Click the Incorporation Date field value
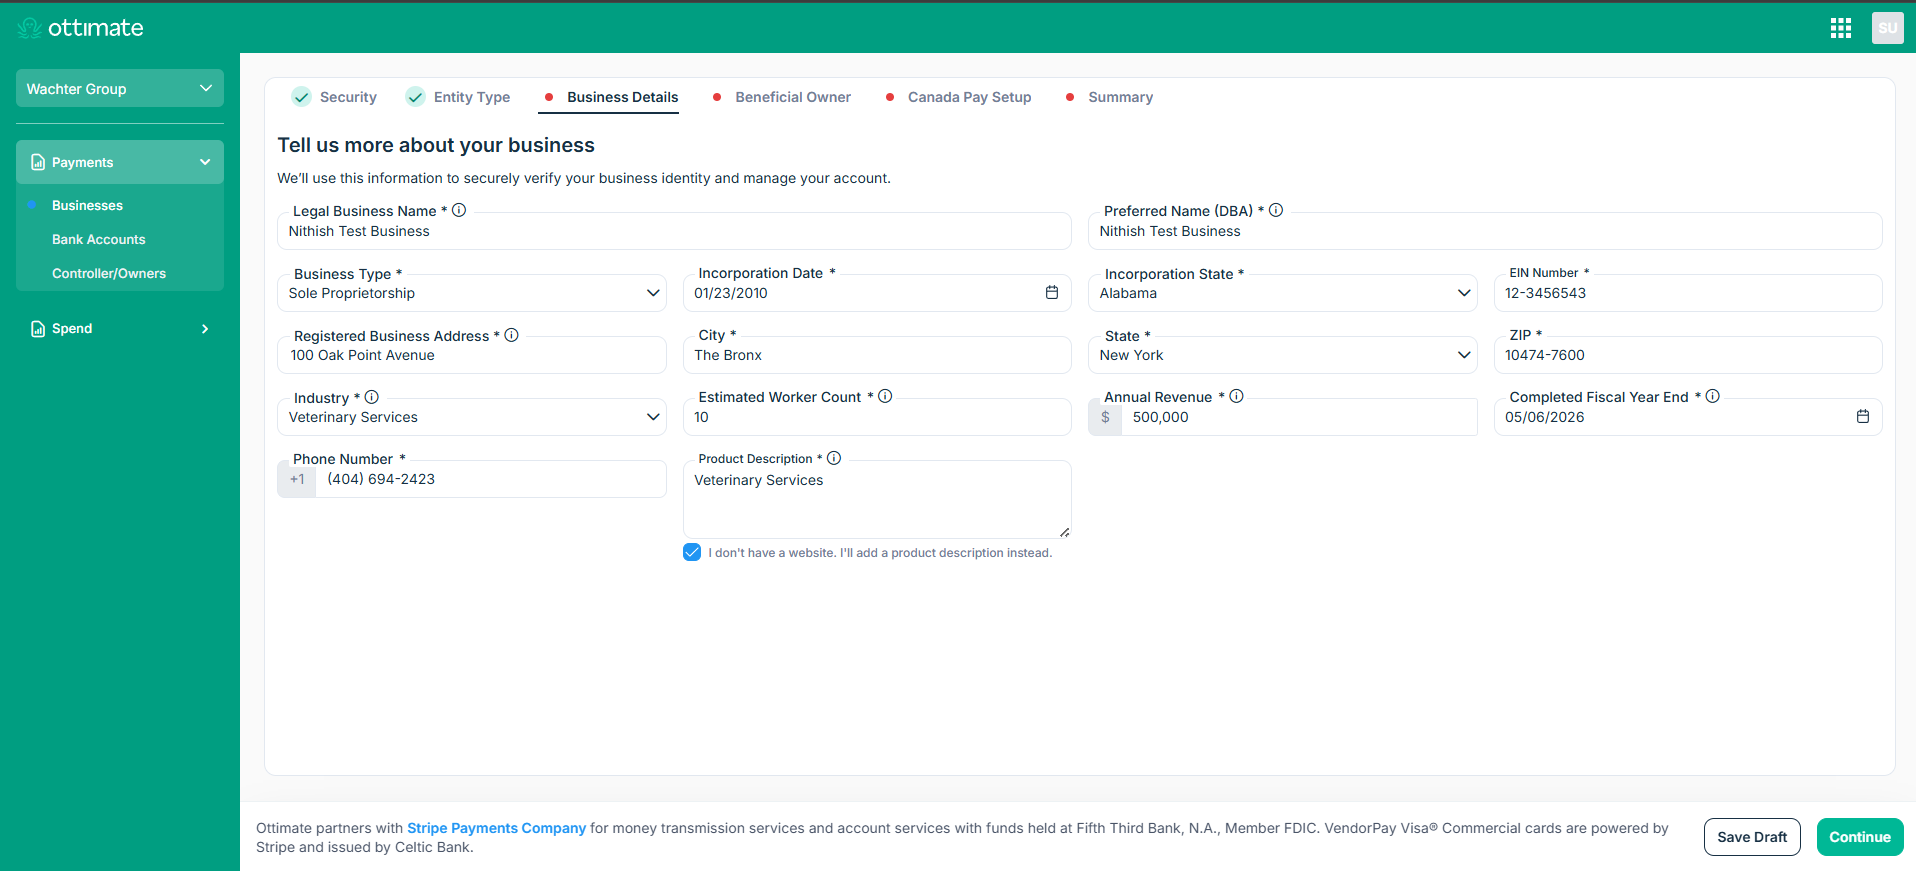The width and height of the screenshot is (1916, 871). point(731,293)
